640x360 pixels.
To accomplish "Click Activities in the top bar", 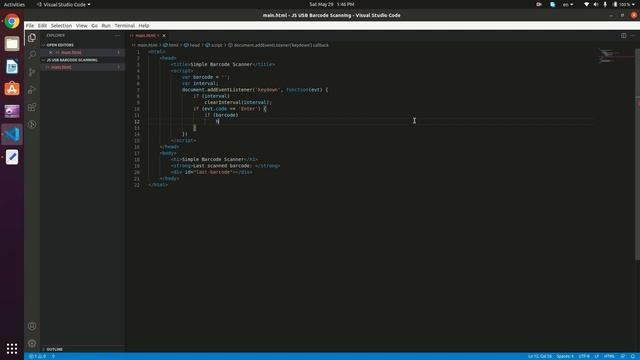I will click(14, 4).
